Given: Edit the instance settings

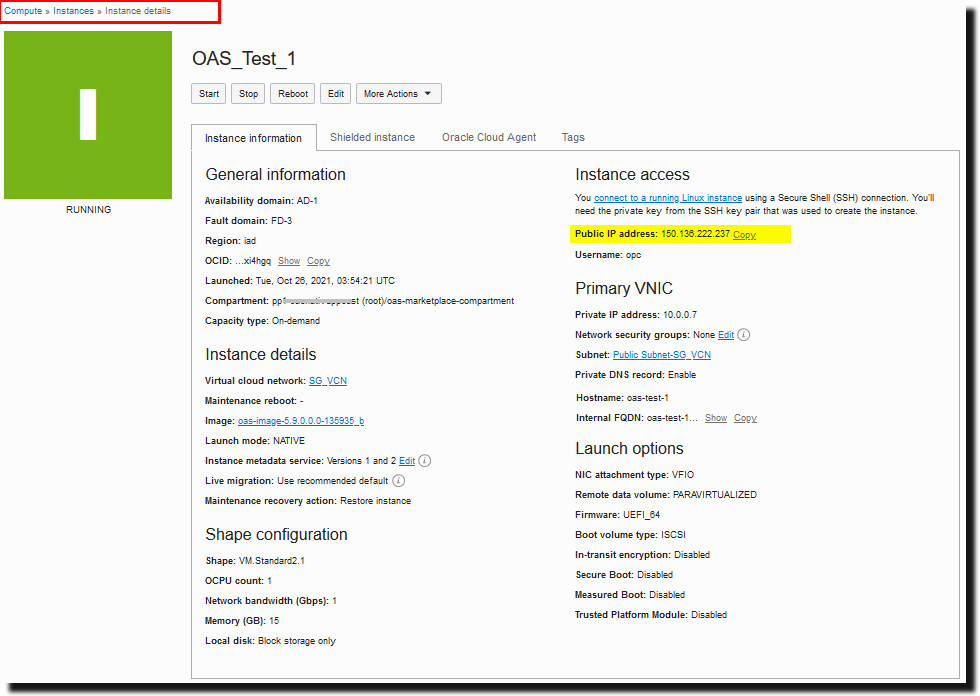Looking at the screenshot, I should 335,93.
